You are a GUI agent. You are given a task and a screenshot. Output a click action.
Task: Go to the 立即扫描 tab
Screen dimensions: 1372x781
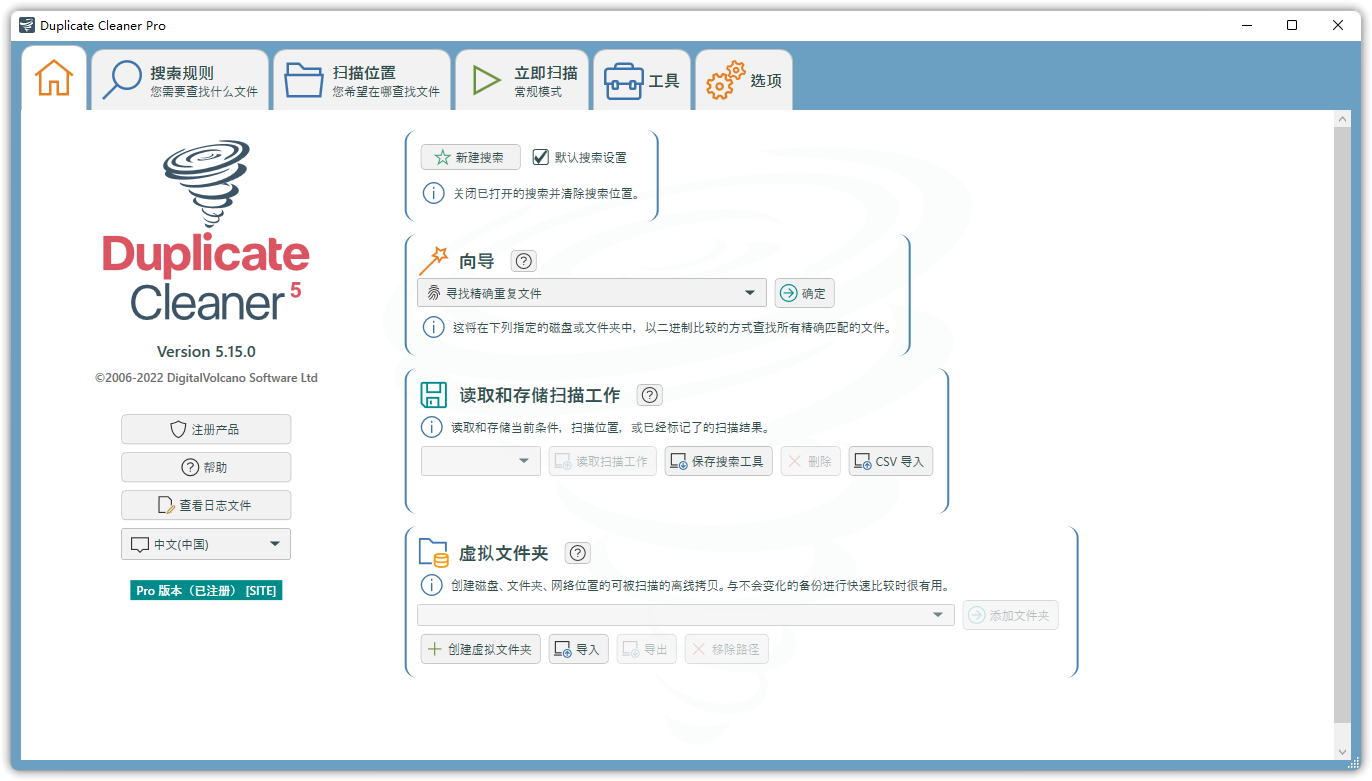point(521,81)
